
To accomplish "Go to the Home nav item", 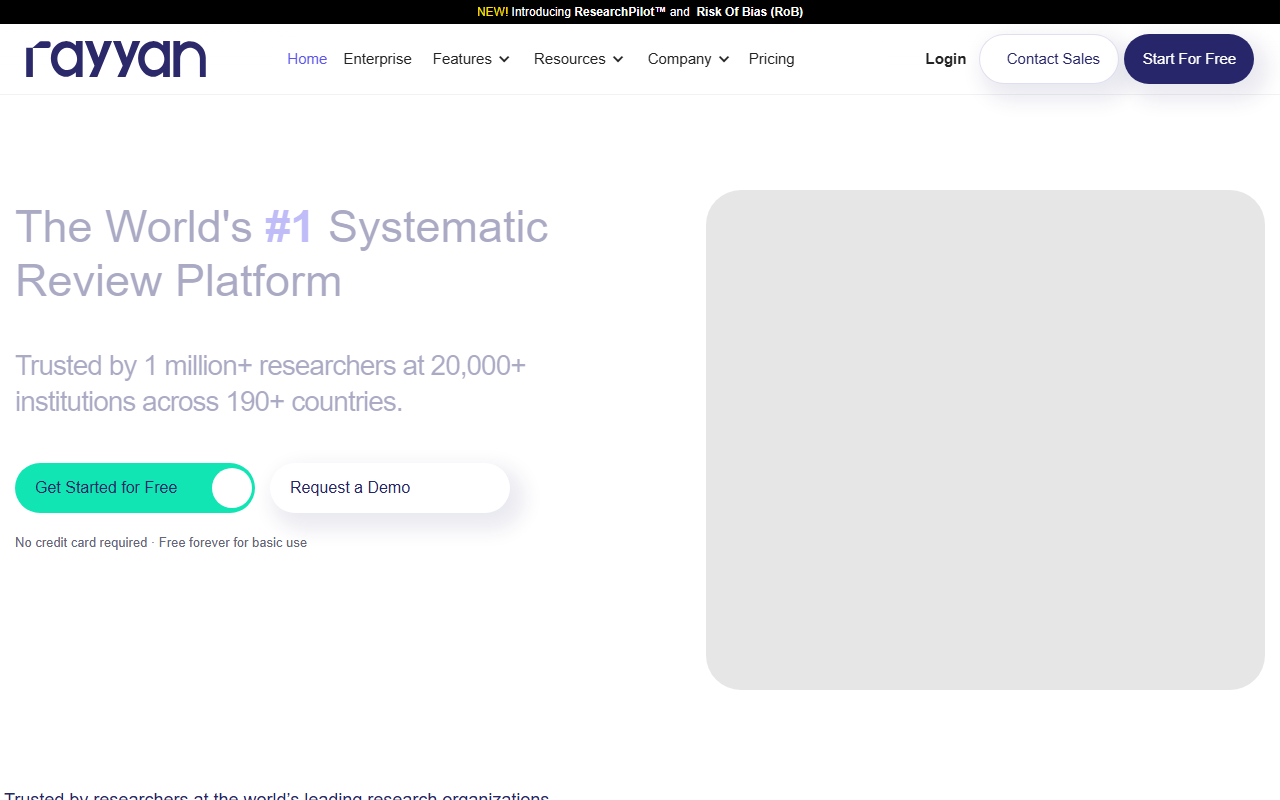I will (x=307, y=59).
